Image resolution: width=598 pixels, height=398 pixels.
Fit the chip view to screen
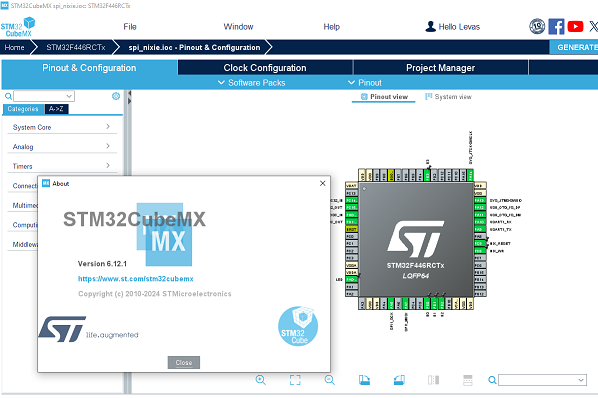tap(295, 380)
